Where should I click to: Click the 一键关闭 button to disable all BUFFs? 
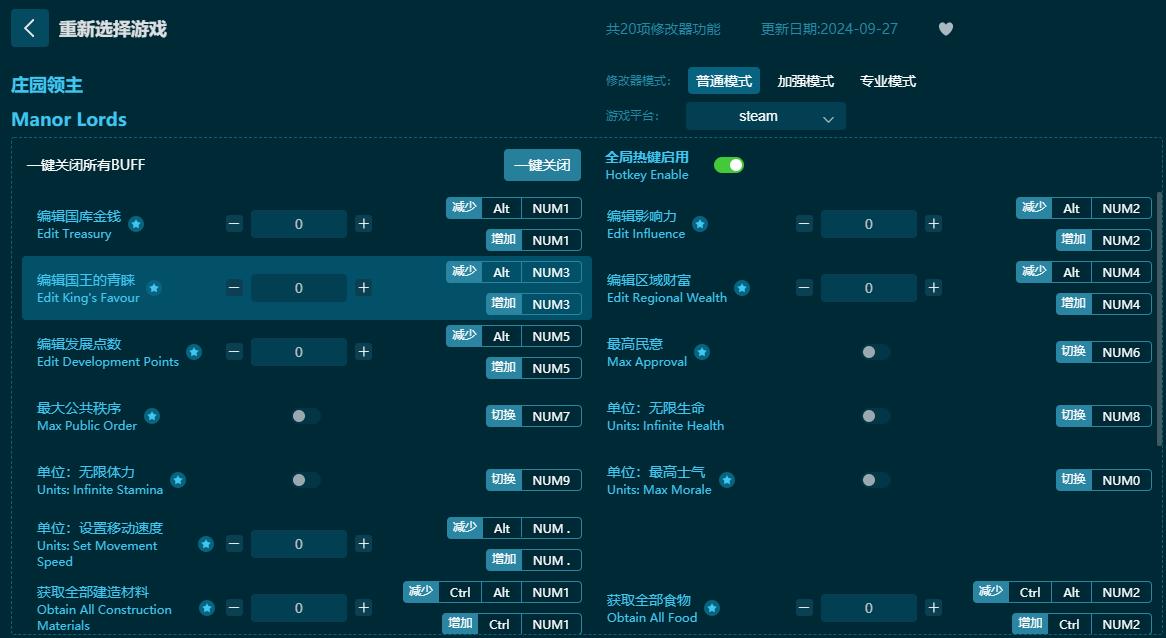pos(542,164)
